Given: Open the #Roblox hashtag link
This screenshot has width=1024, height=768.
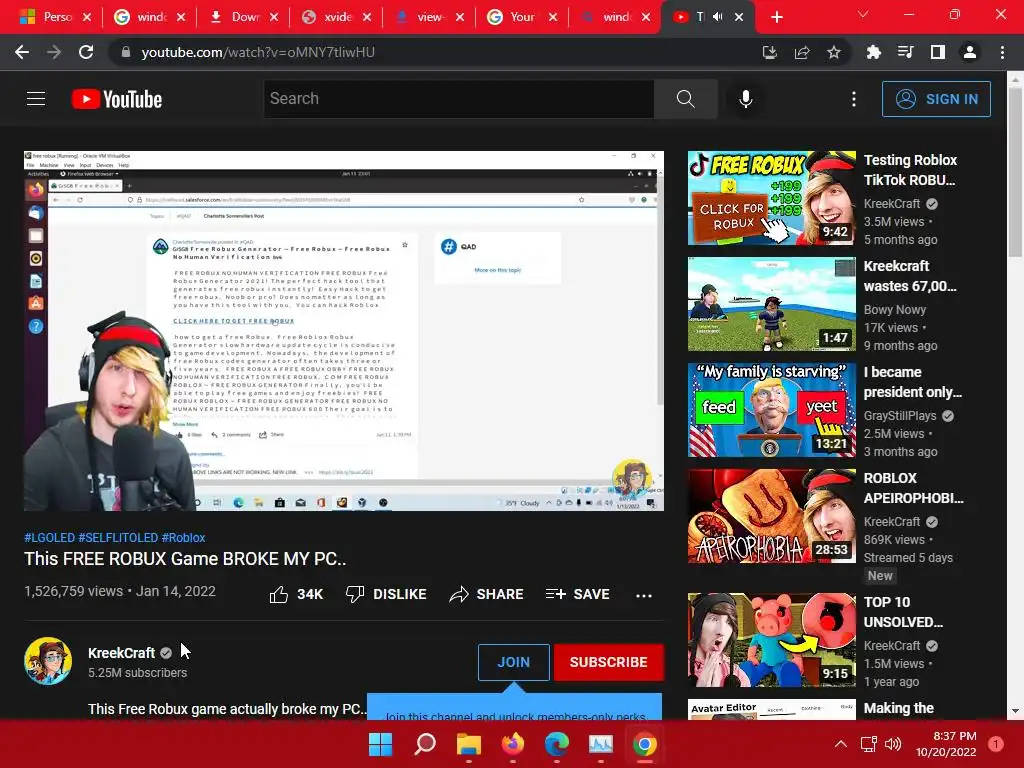Looking at the screenshot, I should [x=184, y=537].
